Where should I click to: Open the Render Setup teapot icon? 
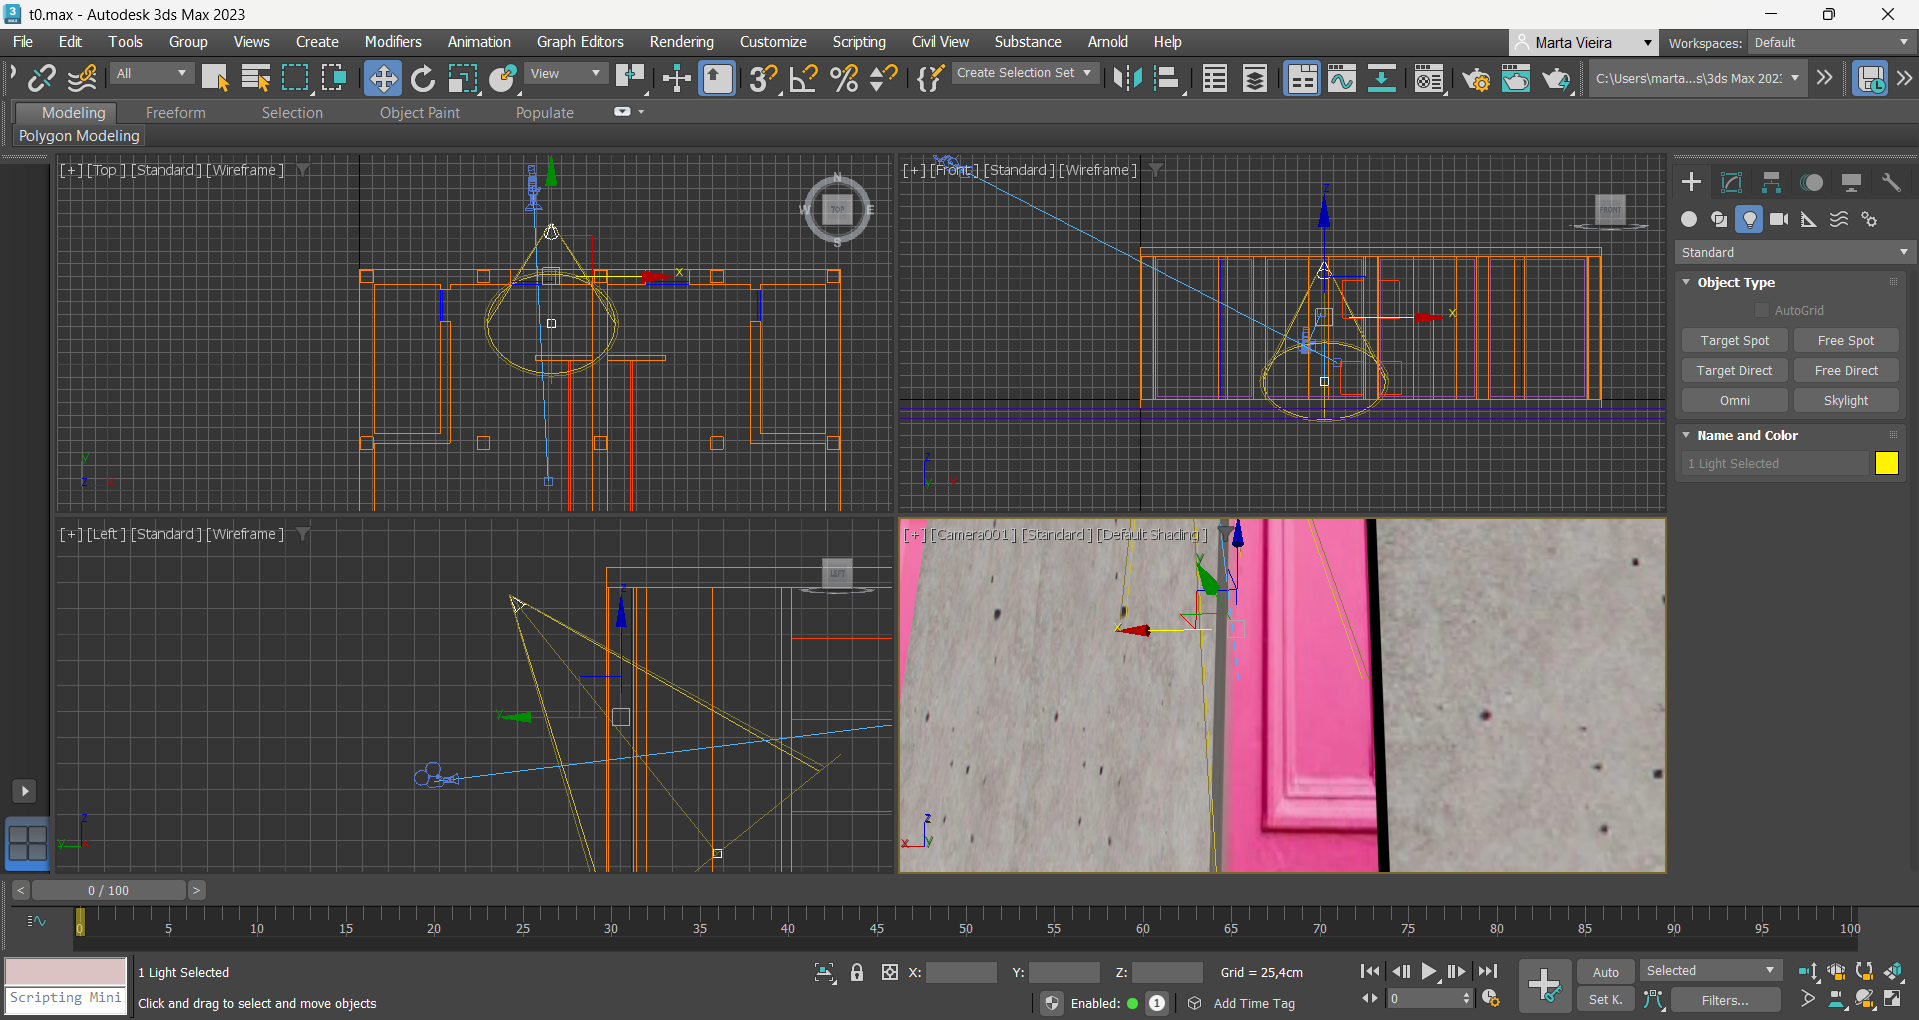[x=1475, y=78]
